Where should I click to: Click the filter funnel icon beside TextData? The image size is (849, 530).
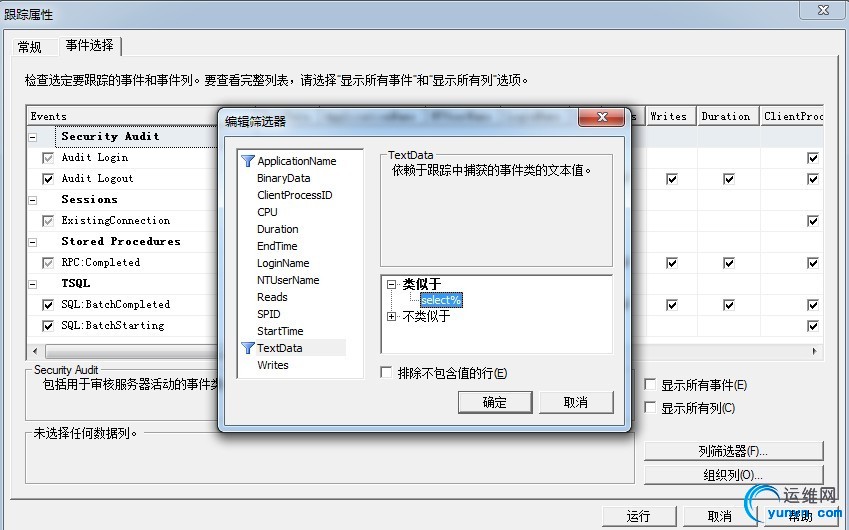point(247,348)
